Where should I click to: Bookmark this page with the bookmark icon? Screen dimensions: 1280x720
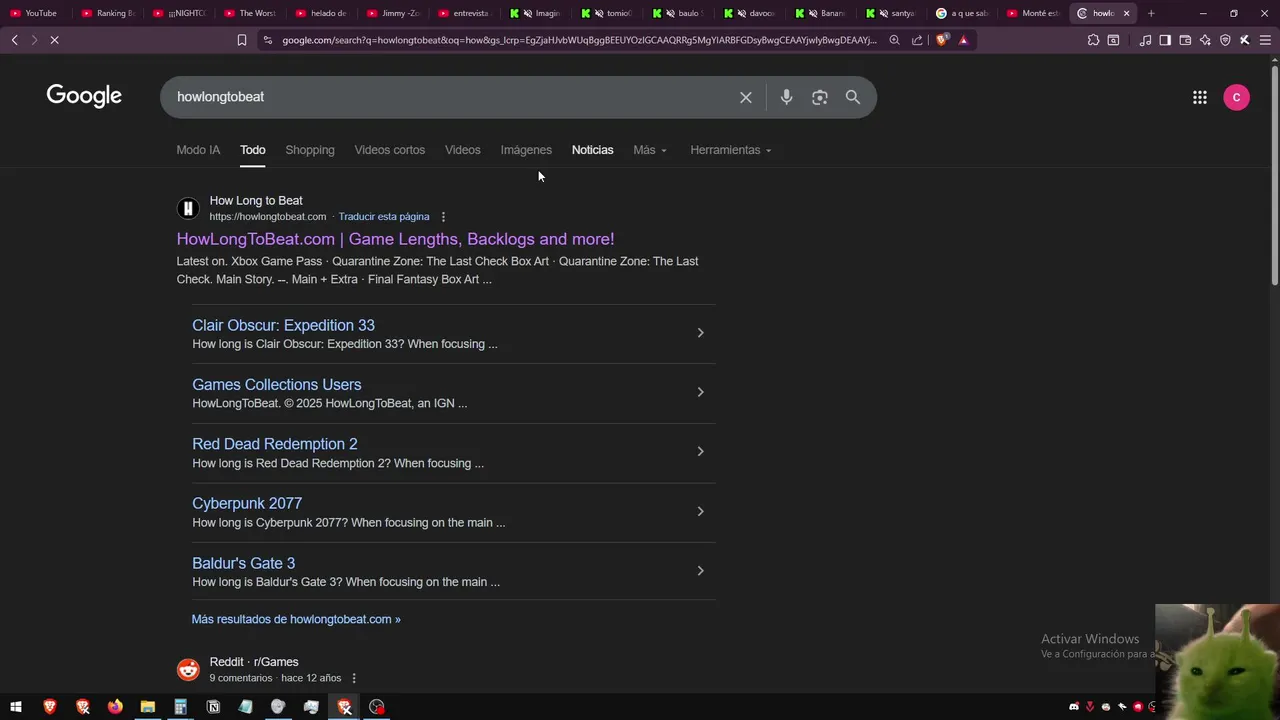click(x=242, y=40)
